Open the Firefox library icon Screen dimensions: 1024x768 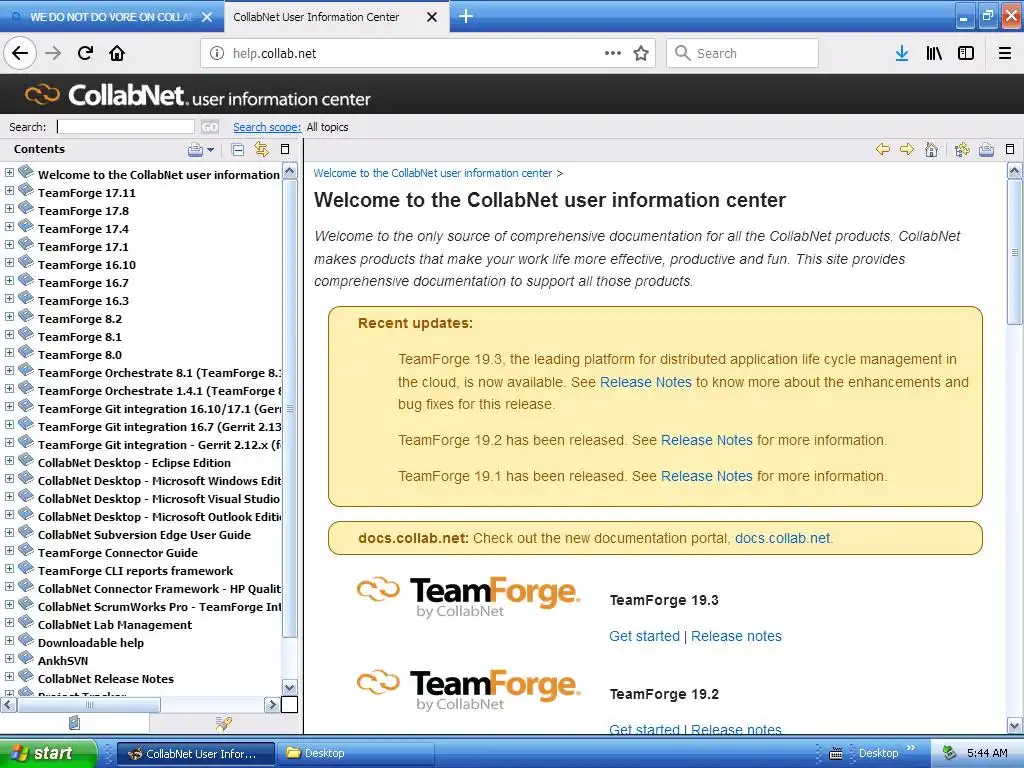[x=934, y=54]
